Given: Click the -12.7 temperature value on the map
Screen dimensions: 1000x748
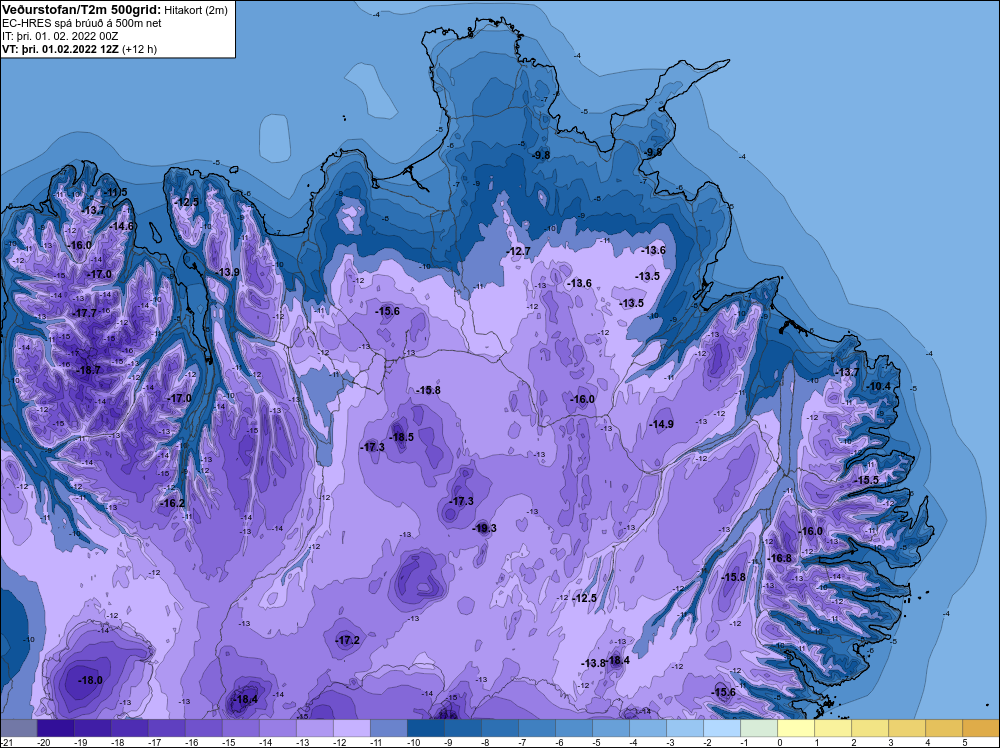Looking at the screenshot, I should click(x=518, y=251).
